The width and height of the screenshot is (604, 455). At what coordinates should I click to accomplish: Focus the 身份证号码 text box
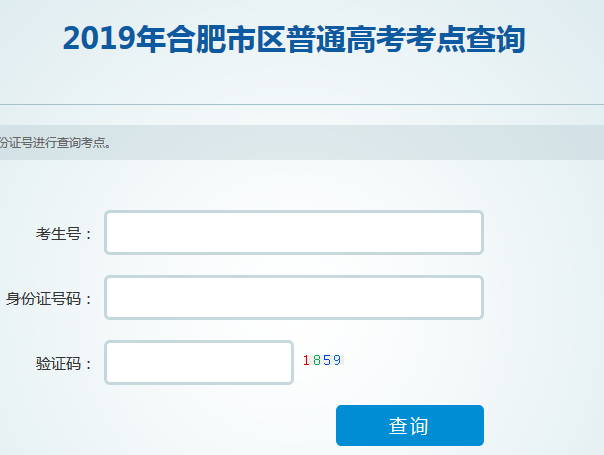point(294,298)
